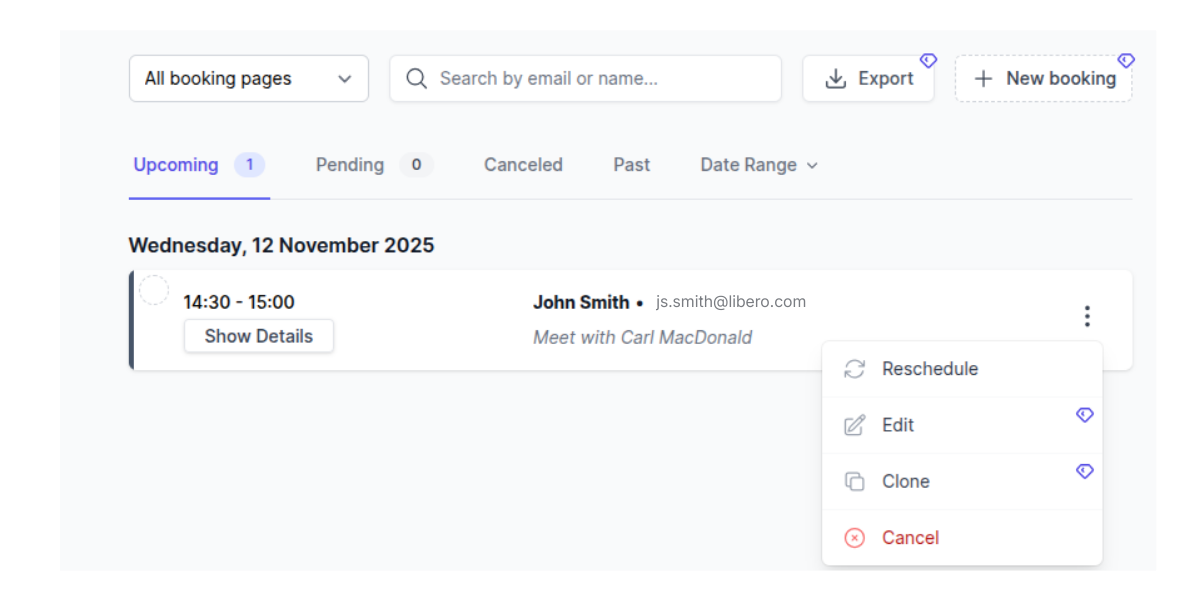
Task: Expand the Date Range selector
Action: point(758,165)
